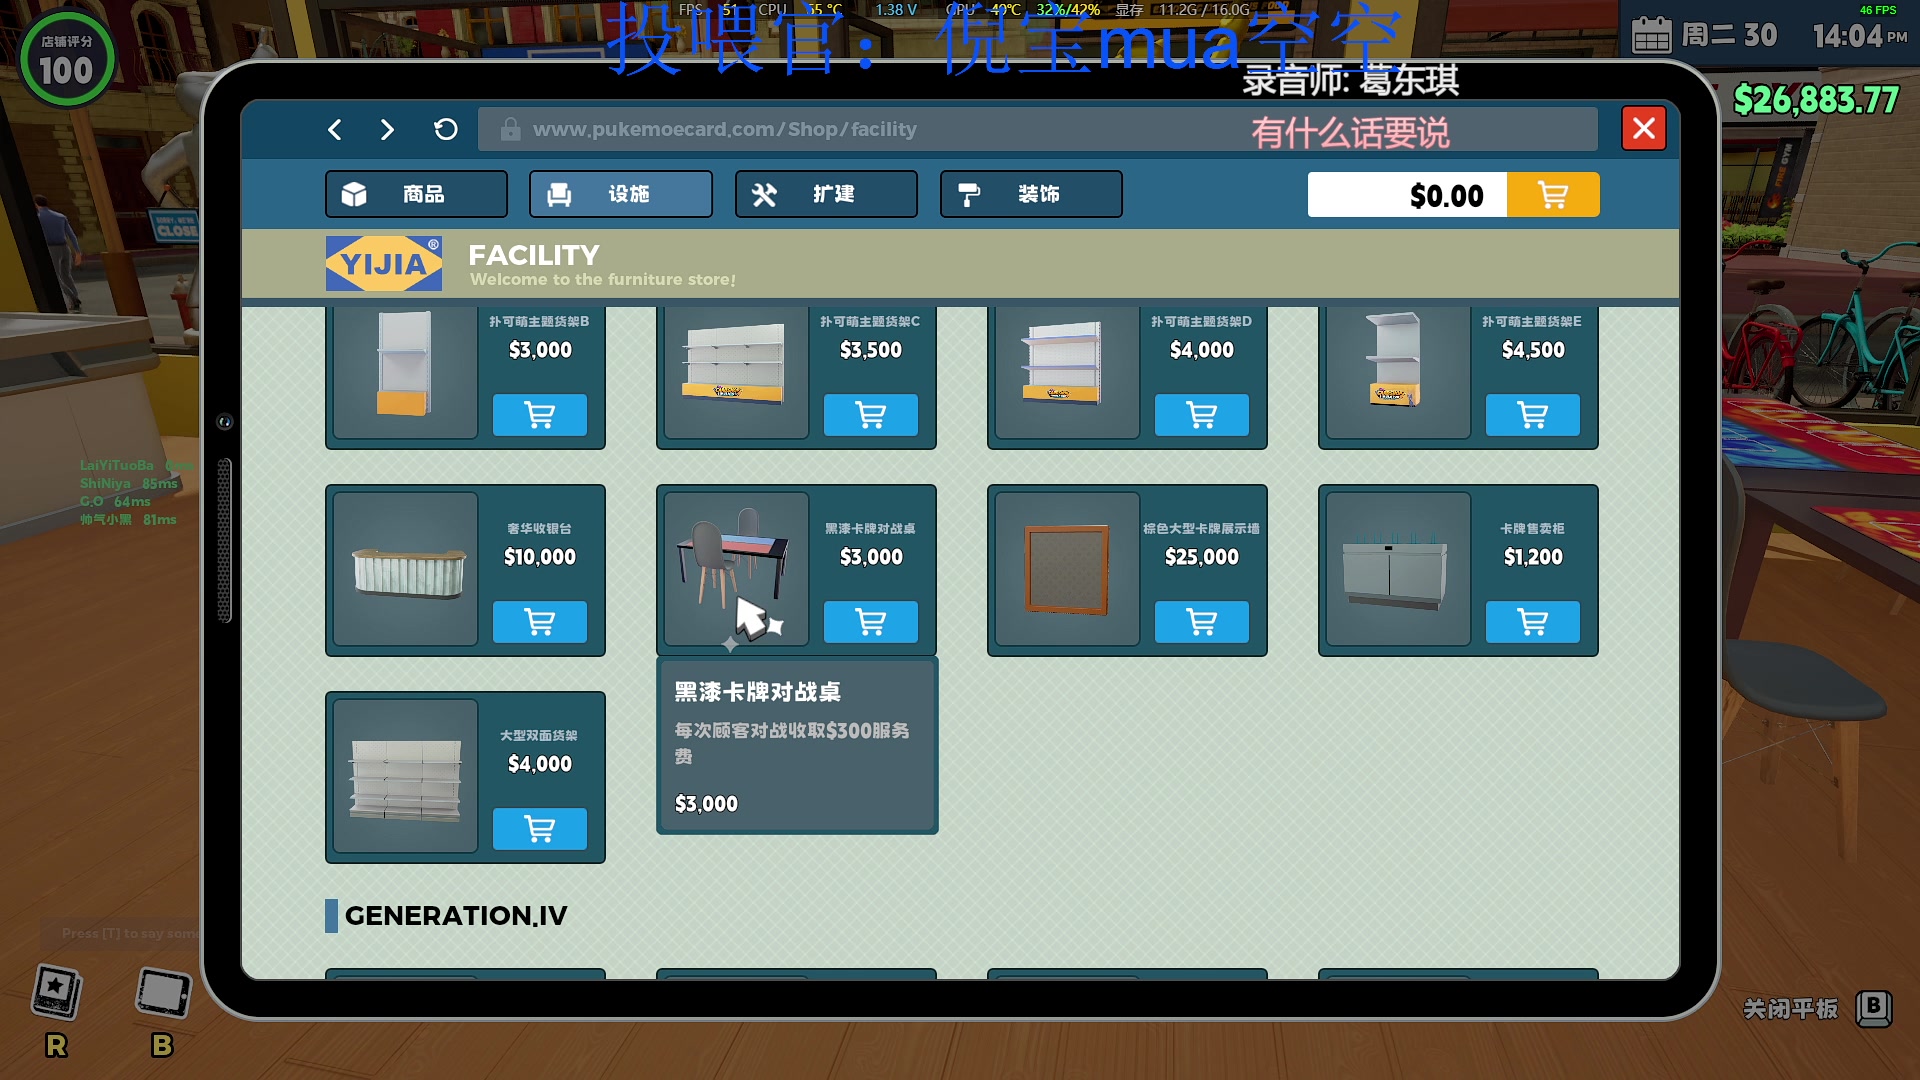Select the 大型双面货架 shelf thumbnail
The width and height of the screenshot is (1920, 1080).
[x=405, y=776]
